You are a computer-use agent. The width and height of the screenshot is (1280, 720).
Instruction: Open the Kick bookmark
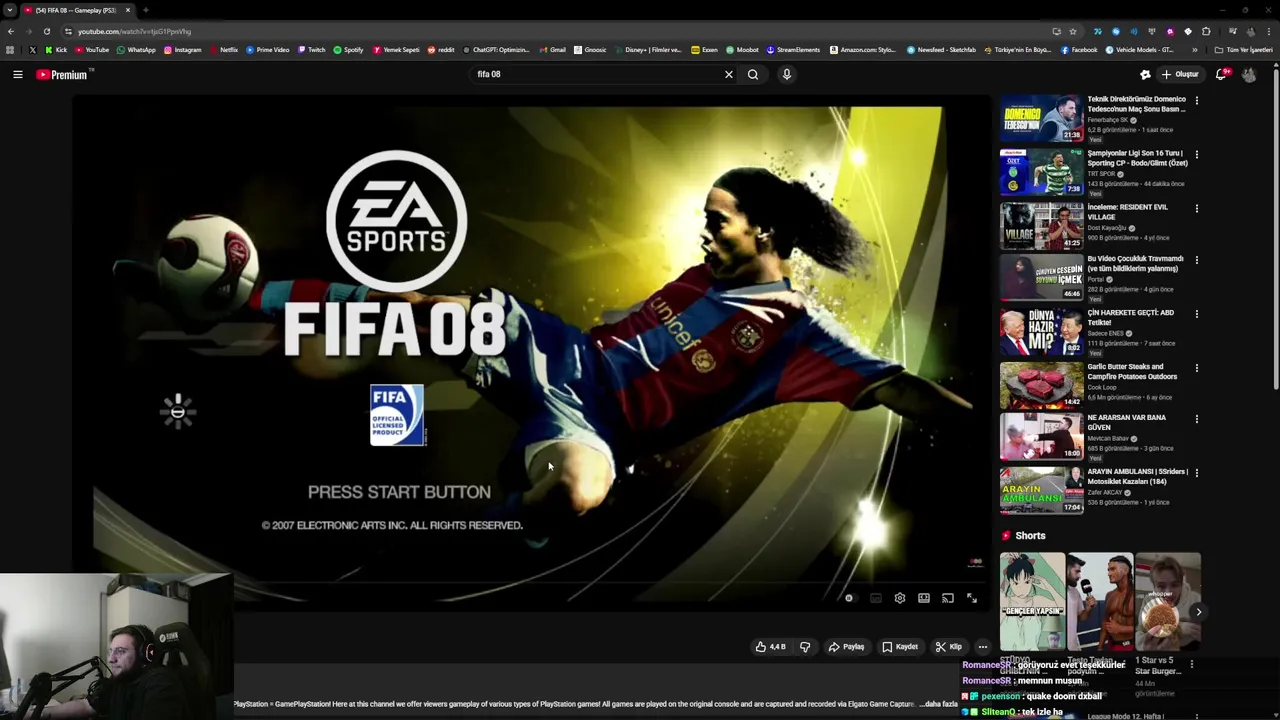tap(56, 49)
